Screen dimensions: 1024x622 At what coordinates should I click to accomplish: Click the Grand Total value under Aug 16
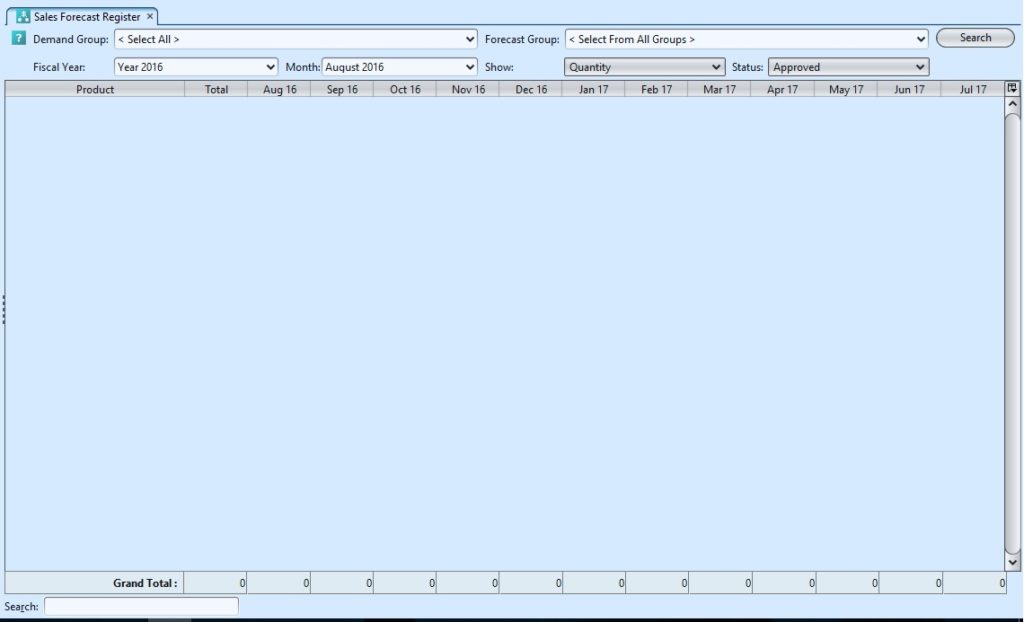pos(279,583)
